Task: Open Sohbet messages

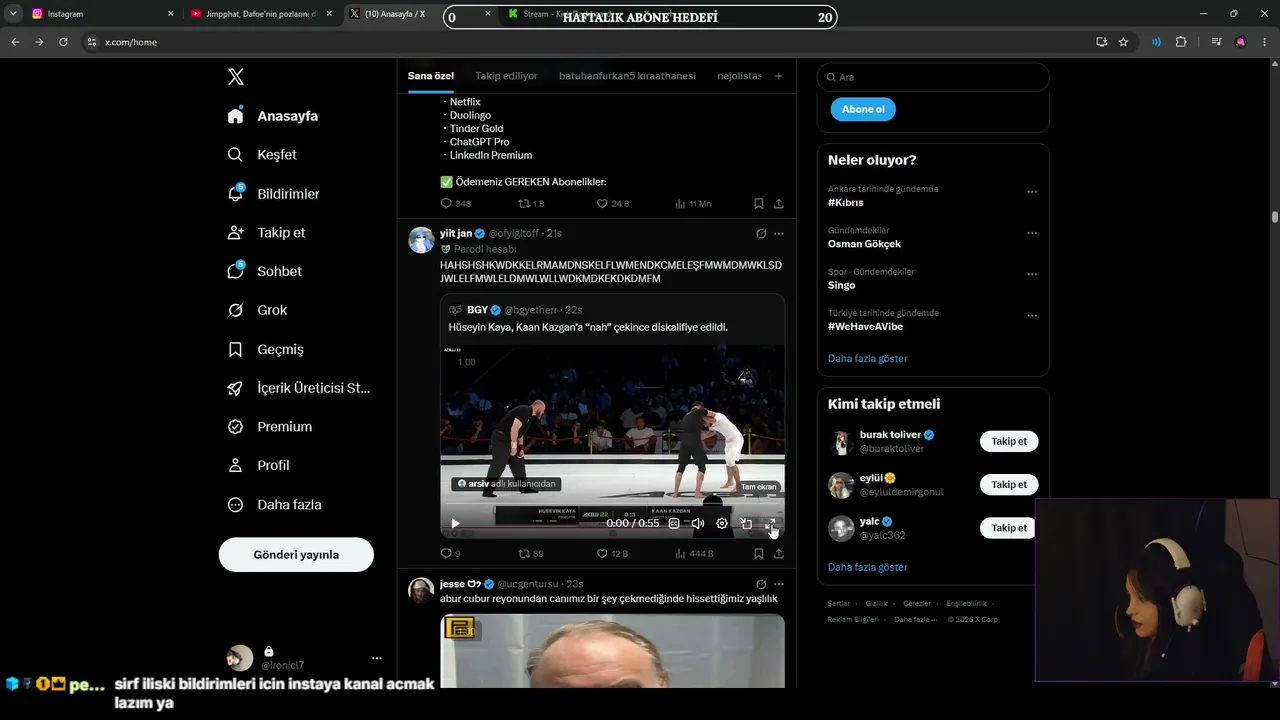Action: click(264, 271)
